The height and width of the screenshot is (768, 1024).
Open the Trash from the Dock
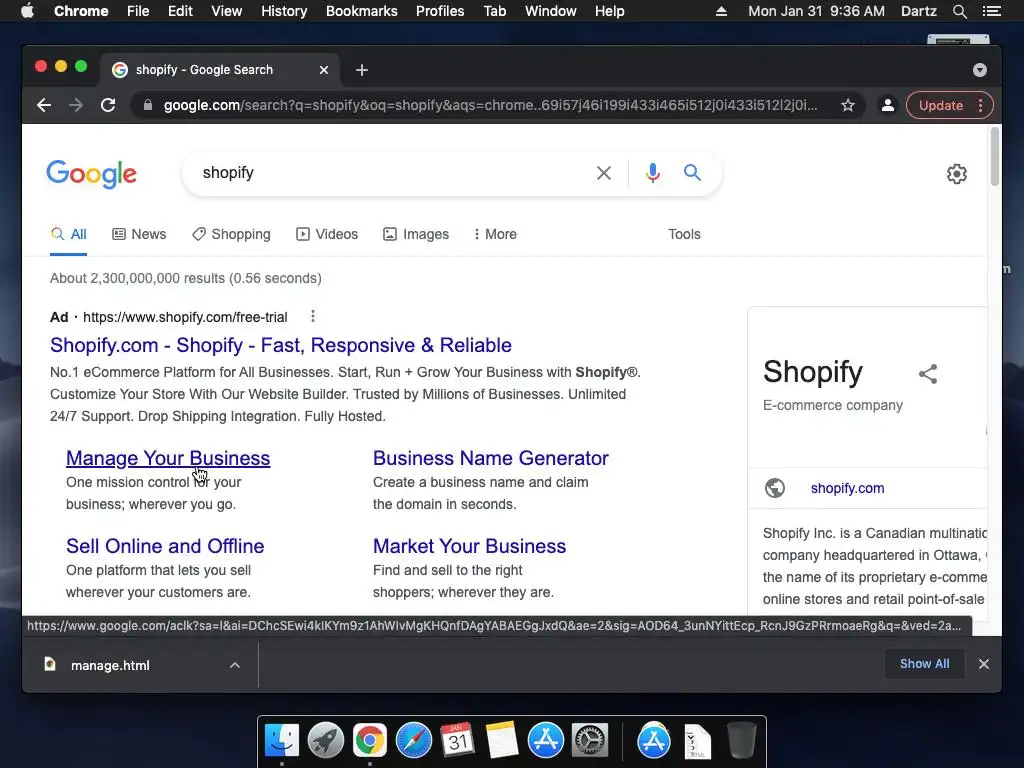pos(741,741)
